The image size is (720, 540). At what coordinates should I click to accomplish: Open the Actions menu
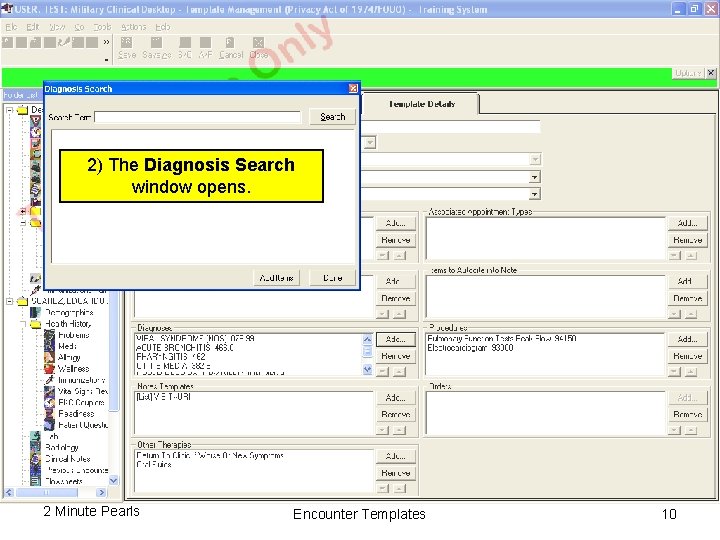[x=133, y=27]
